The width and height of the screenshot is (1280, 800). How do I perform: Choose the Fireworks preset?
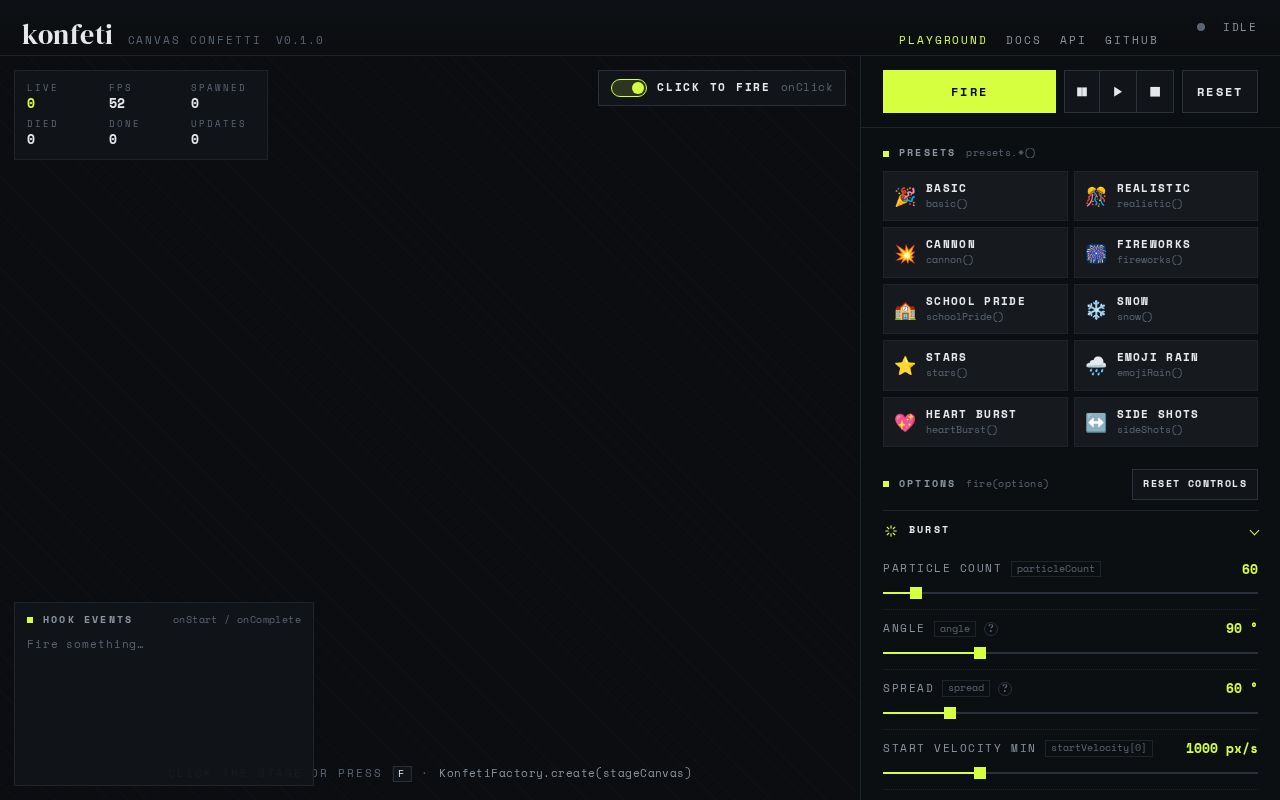click(1166, 252)
